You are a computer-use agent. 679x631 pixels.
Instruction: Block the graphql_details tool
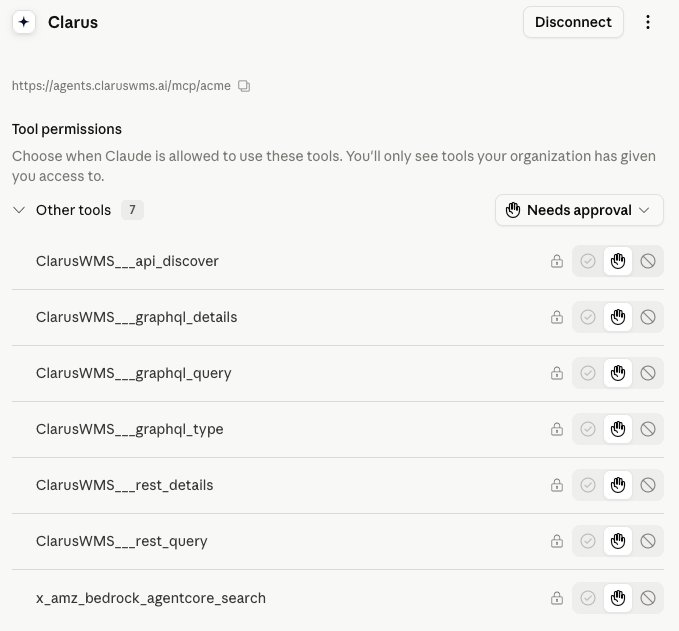pyautogui.click(x=648, y=317)
